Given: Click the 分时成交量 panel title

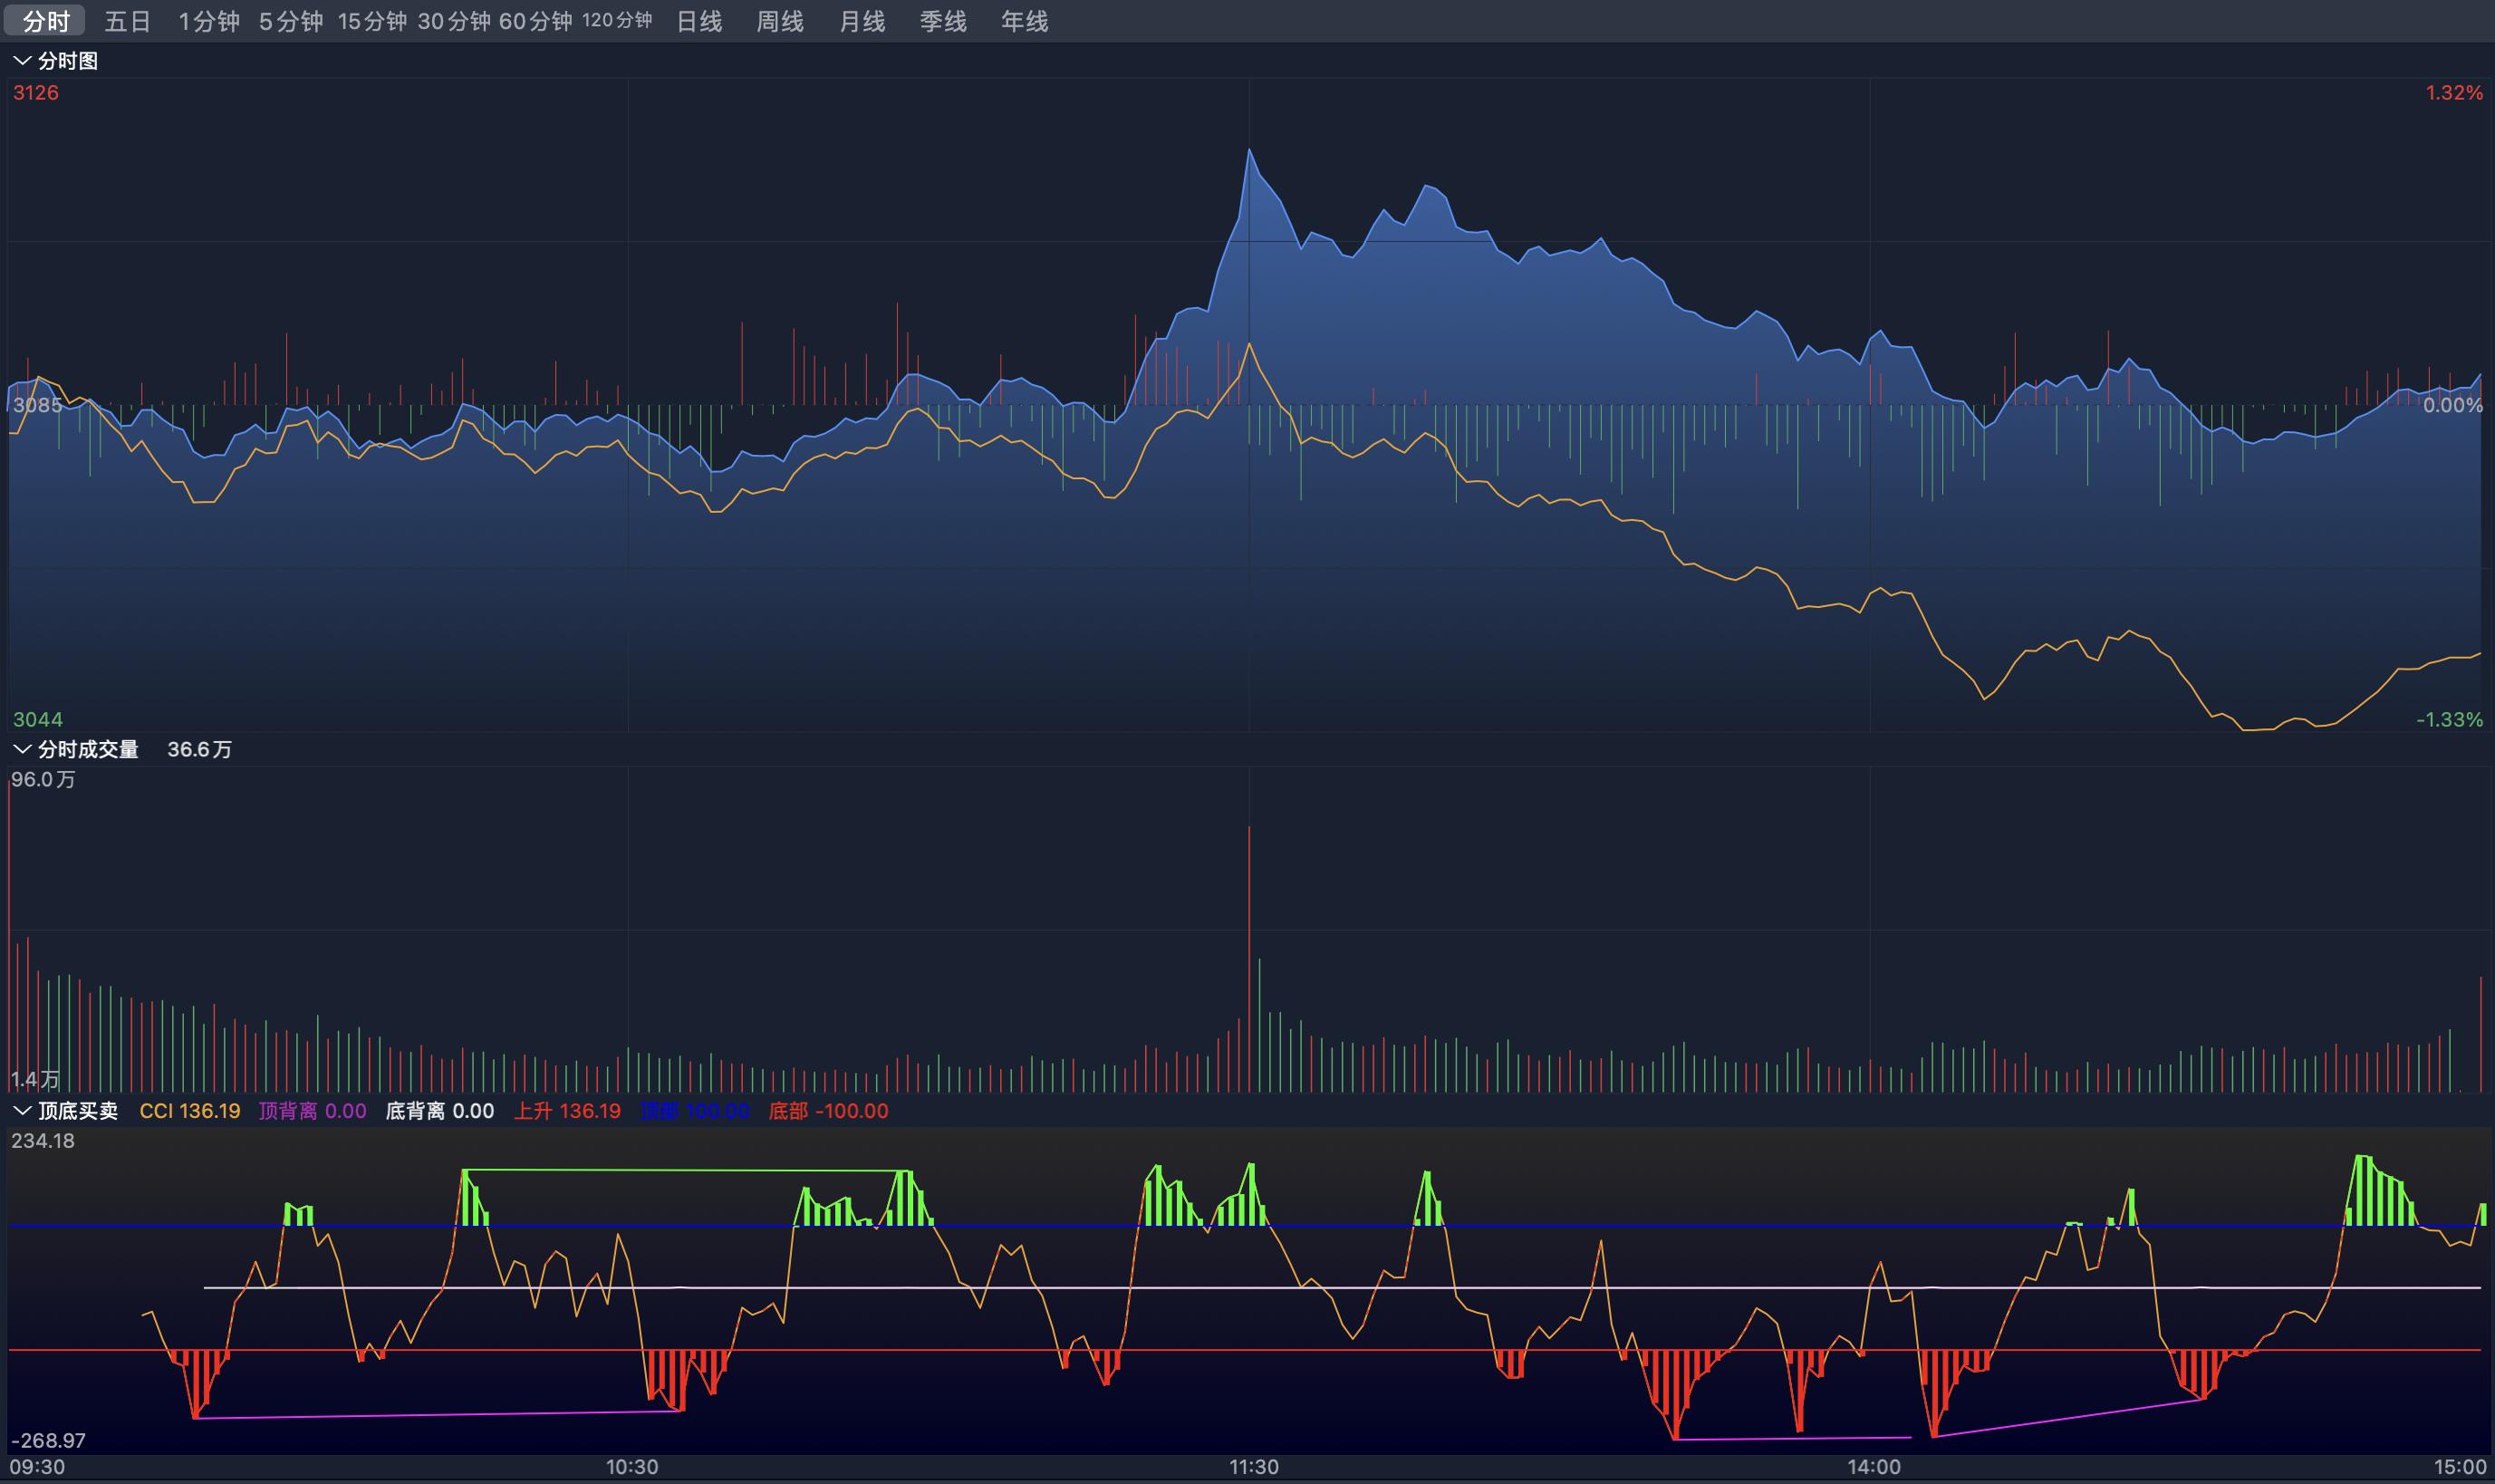Looking at the screenshot, I should tap(88, 749).
